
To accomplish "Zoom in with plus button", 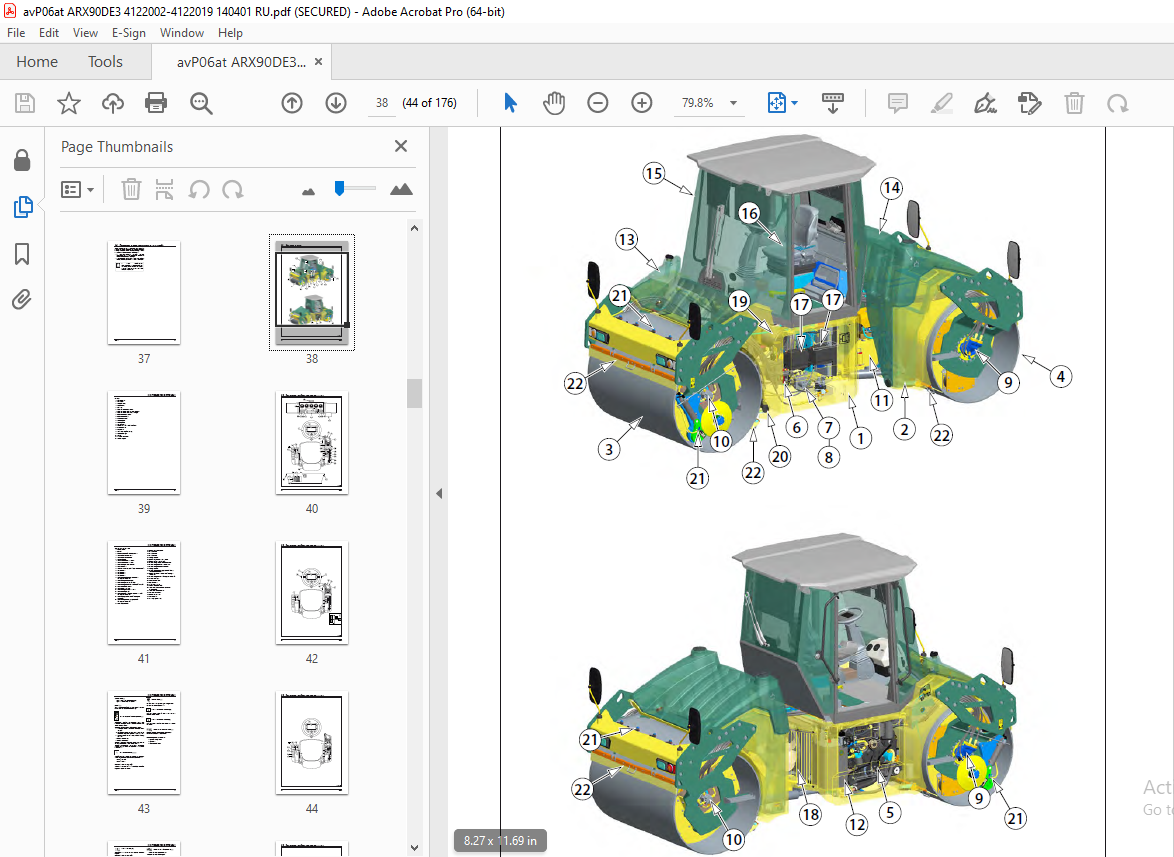I will pyautogui.click(x=642, y=103).
